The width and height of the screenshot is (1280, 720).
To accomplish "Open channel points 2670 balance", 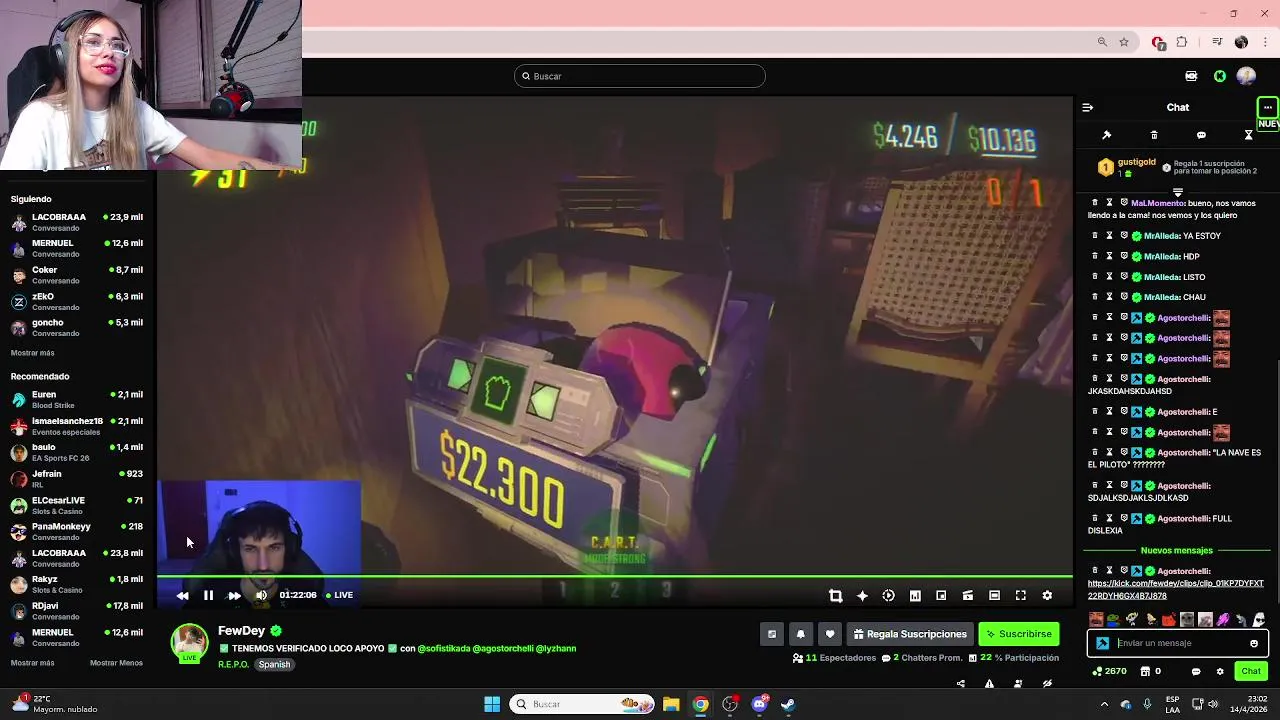I will (1110, 671).
